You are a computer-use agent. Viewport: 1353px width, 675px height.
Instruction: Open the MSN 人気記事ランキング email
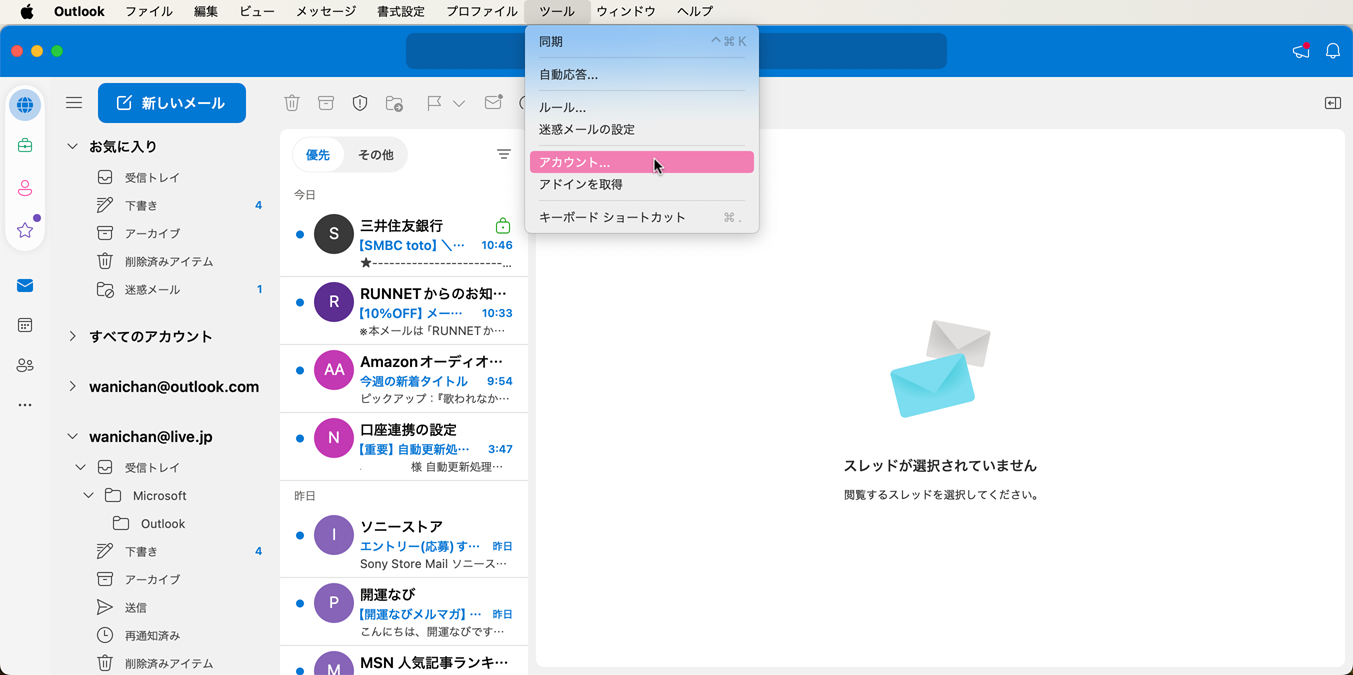point(404,661)
